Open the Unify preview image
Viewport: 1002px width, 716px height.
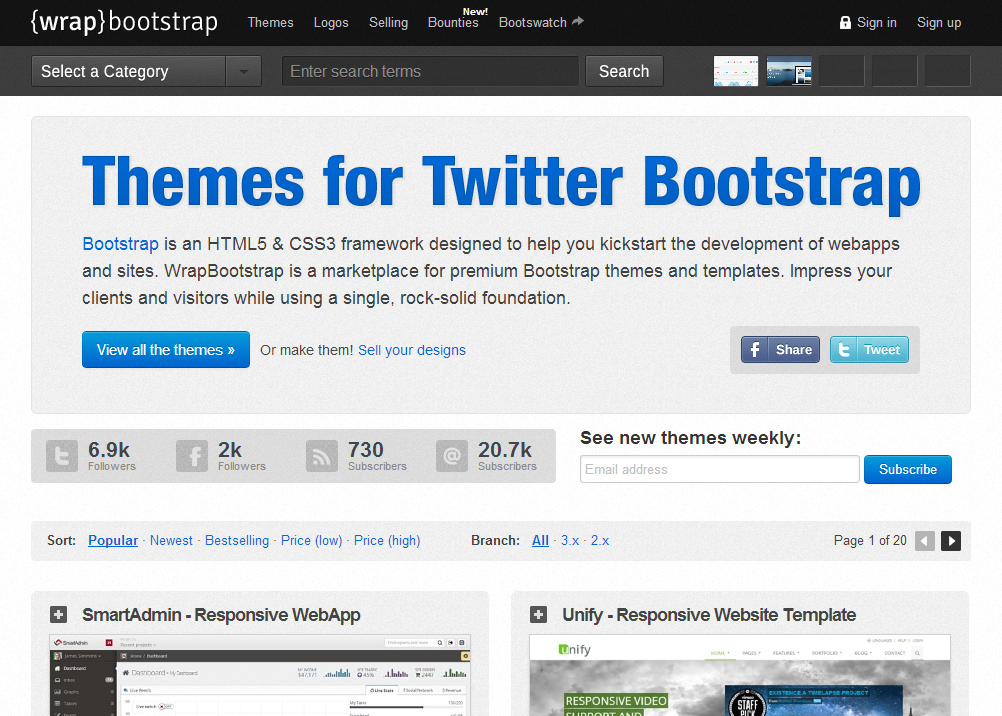tap(740, 675)
